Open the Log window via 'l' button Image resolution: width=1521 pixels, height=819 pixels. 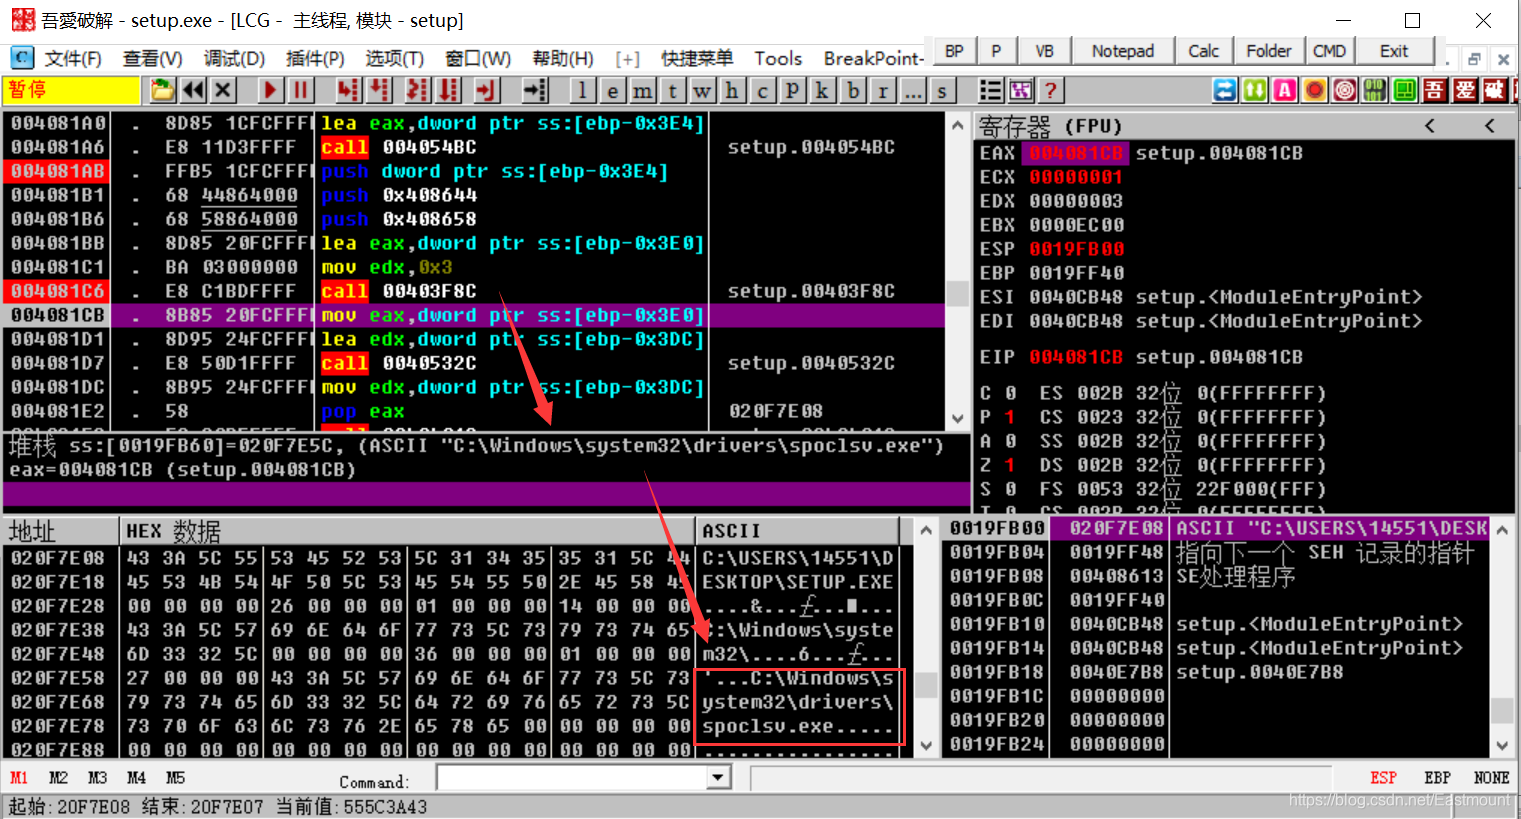[582, 90]
